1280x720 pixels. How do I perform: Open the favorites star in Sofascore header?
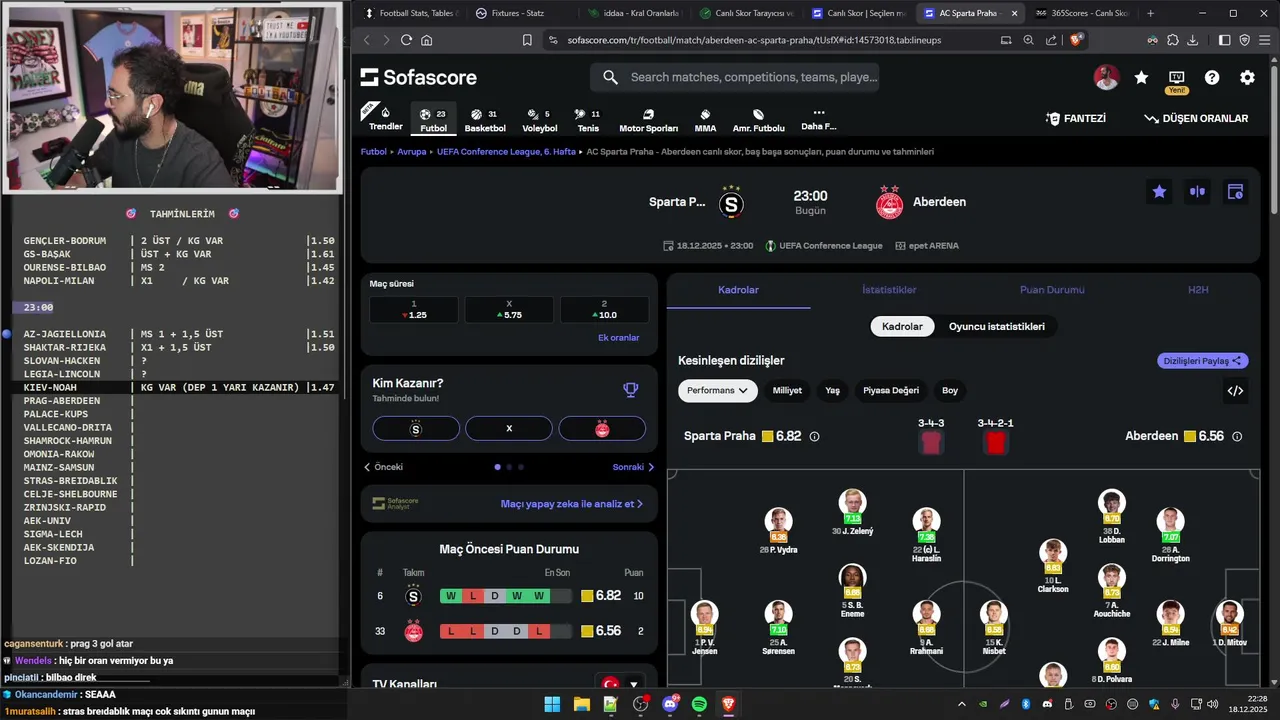(1141, 77)
